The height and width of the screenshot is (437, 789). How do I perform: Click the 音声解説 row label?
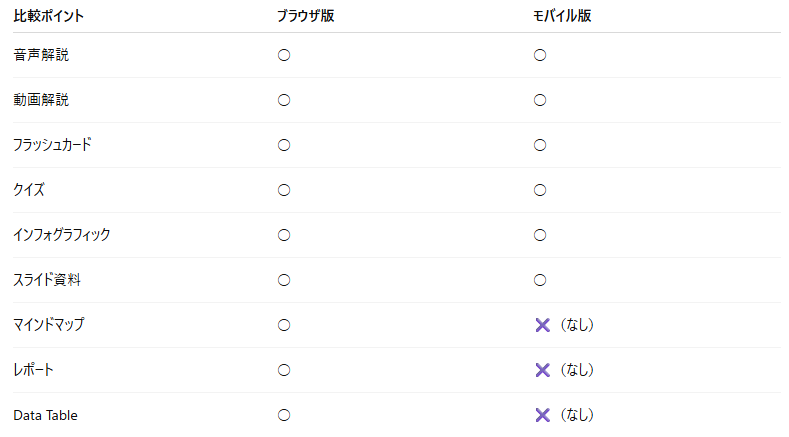click(41, 55)
